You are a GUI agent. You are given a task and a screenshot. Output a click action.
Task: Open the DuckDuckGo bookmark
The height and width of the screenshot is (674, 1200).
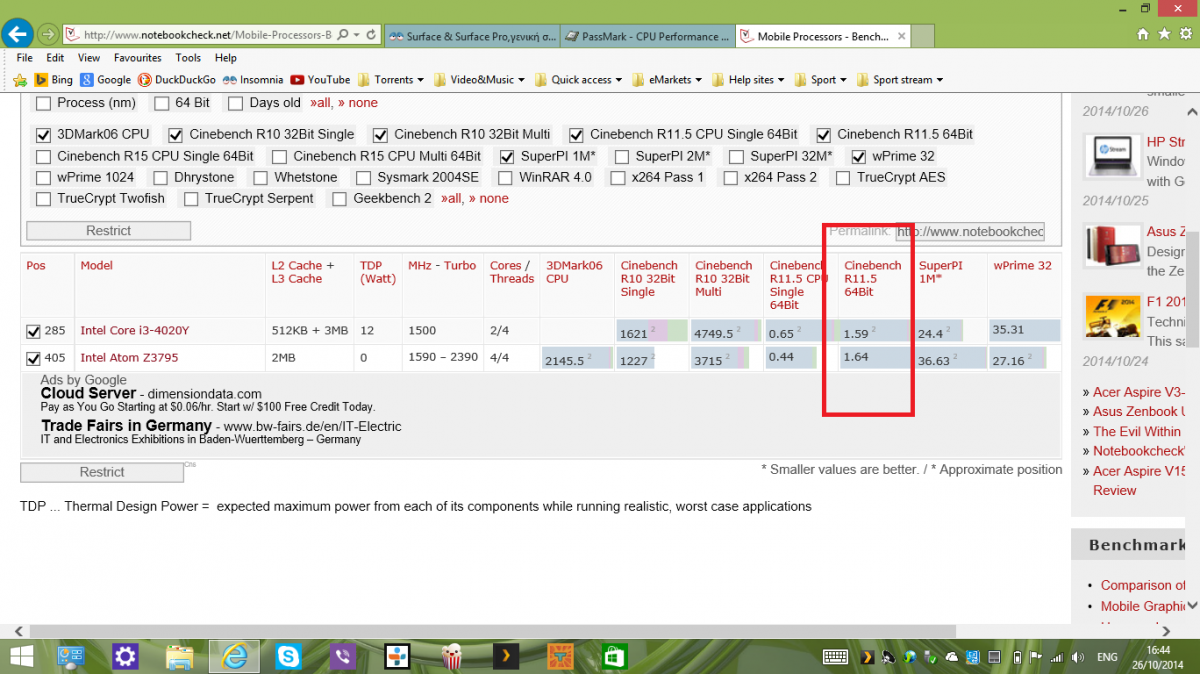click(177, 80)
